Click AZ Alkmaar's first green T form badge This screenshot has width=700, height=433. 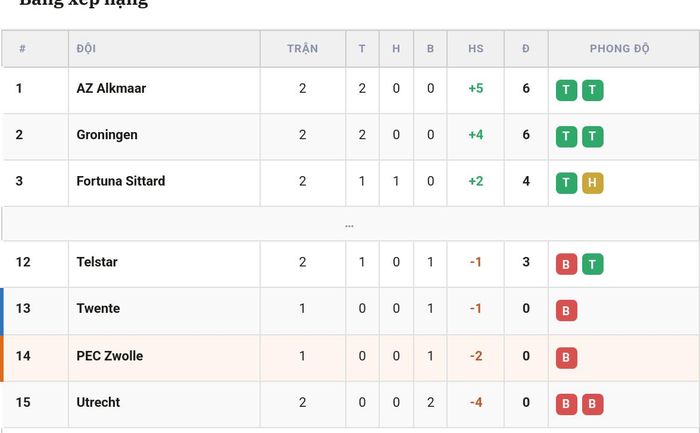pos(566,90)
